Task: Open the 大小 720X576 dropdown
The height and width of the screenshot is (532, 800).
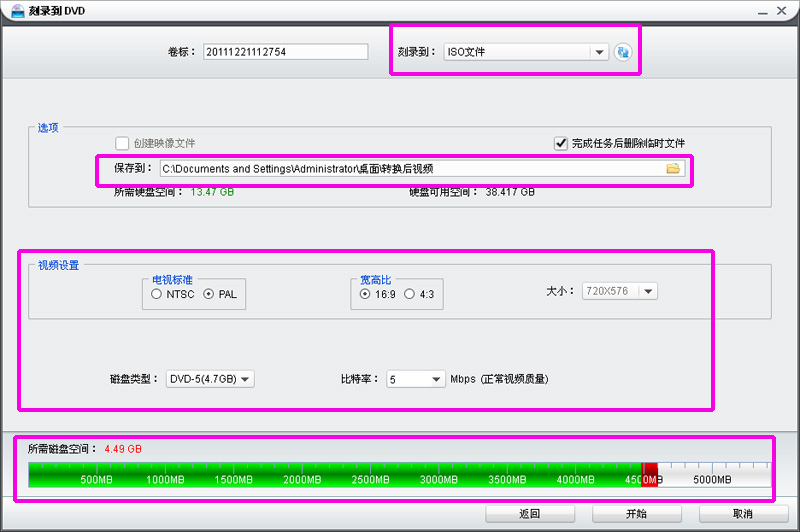Action: (620, 291)
